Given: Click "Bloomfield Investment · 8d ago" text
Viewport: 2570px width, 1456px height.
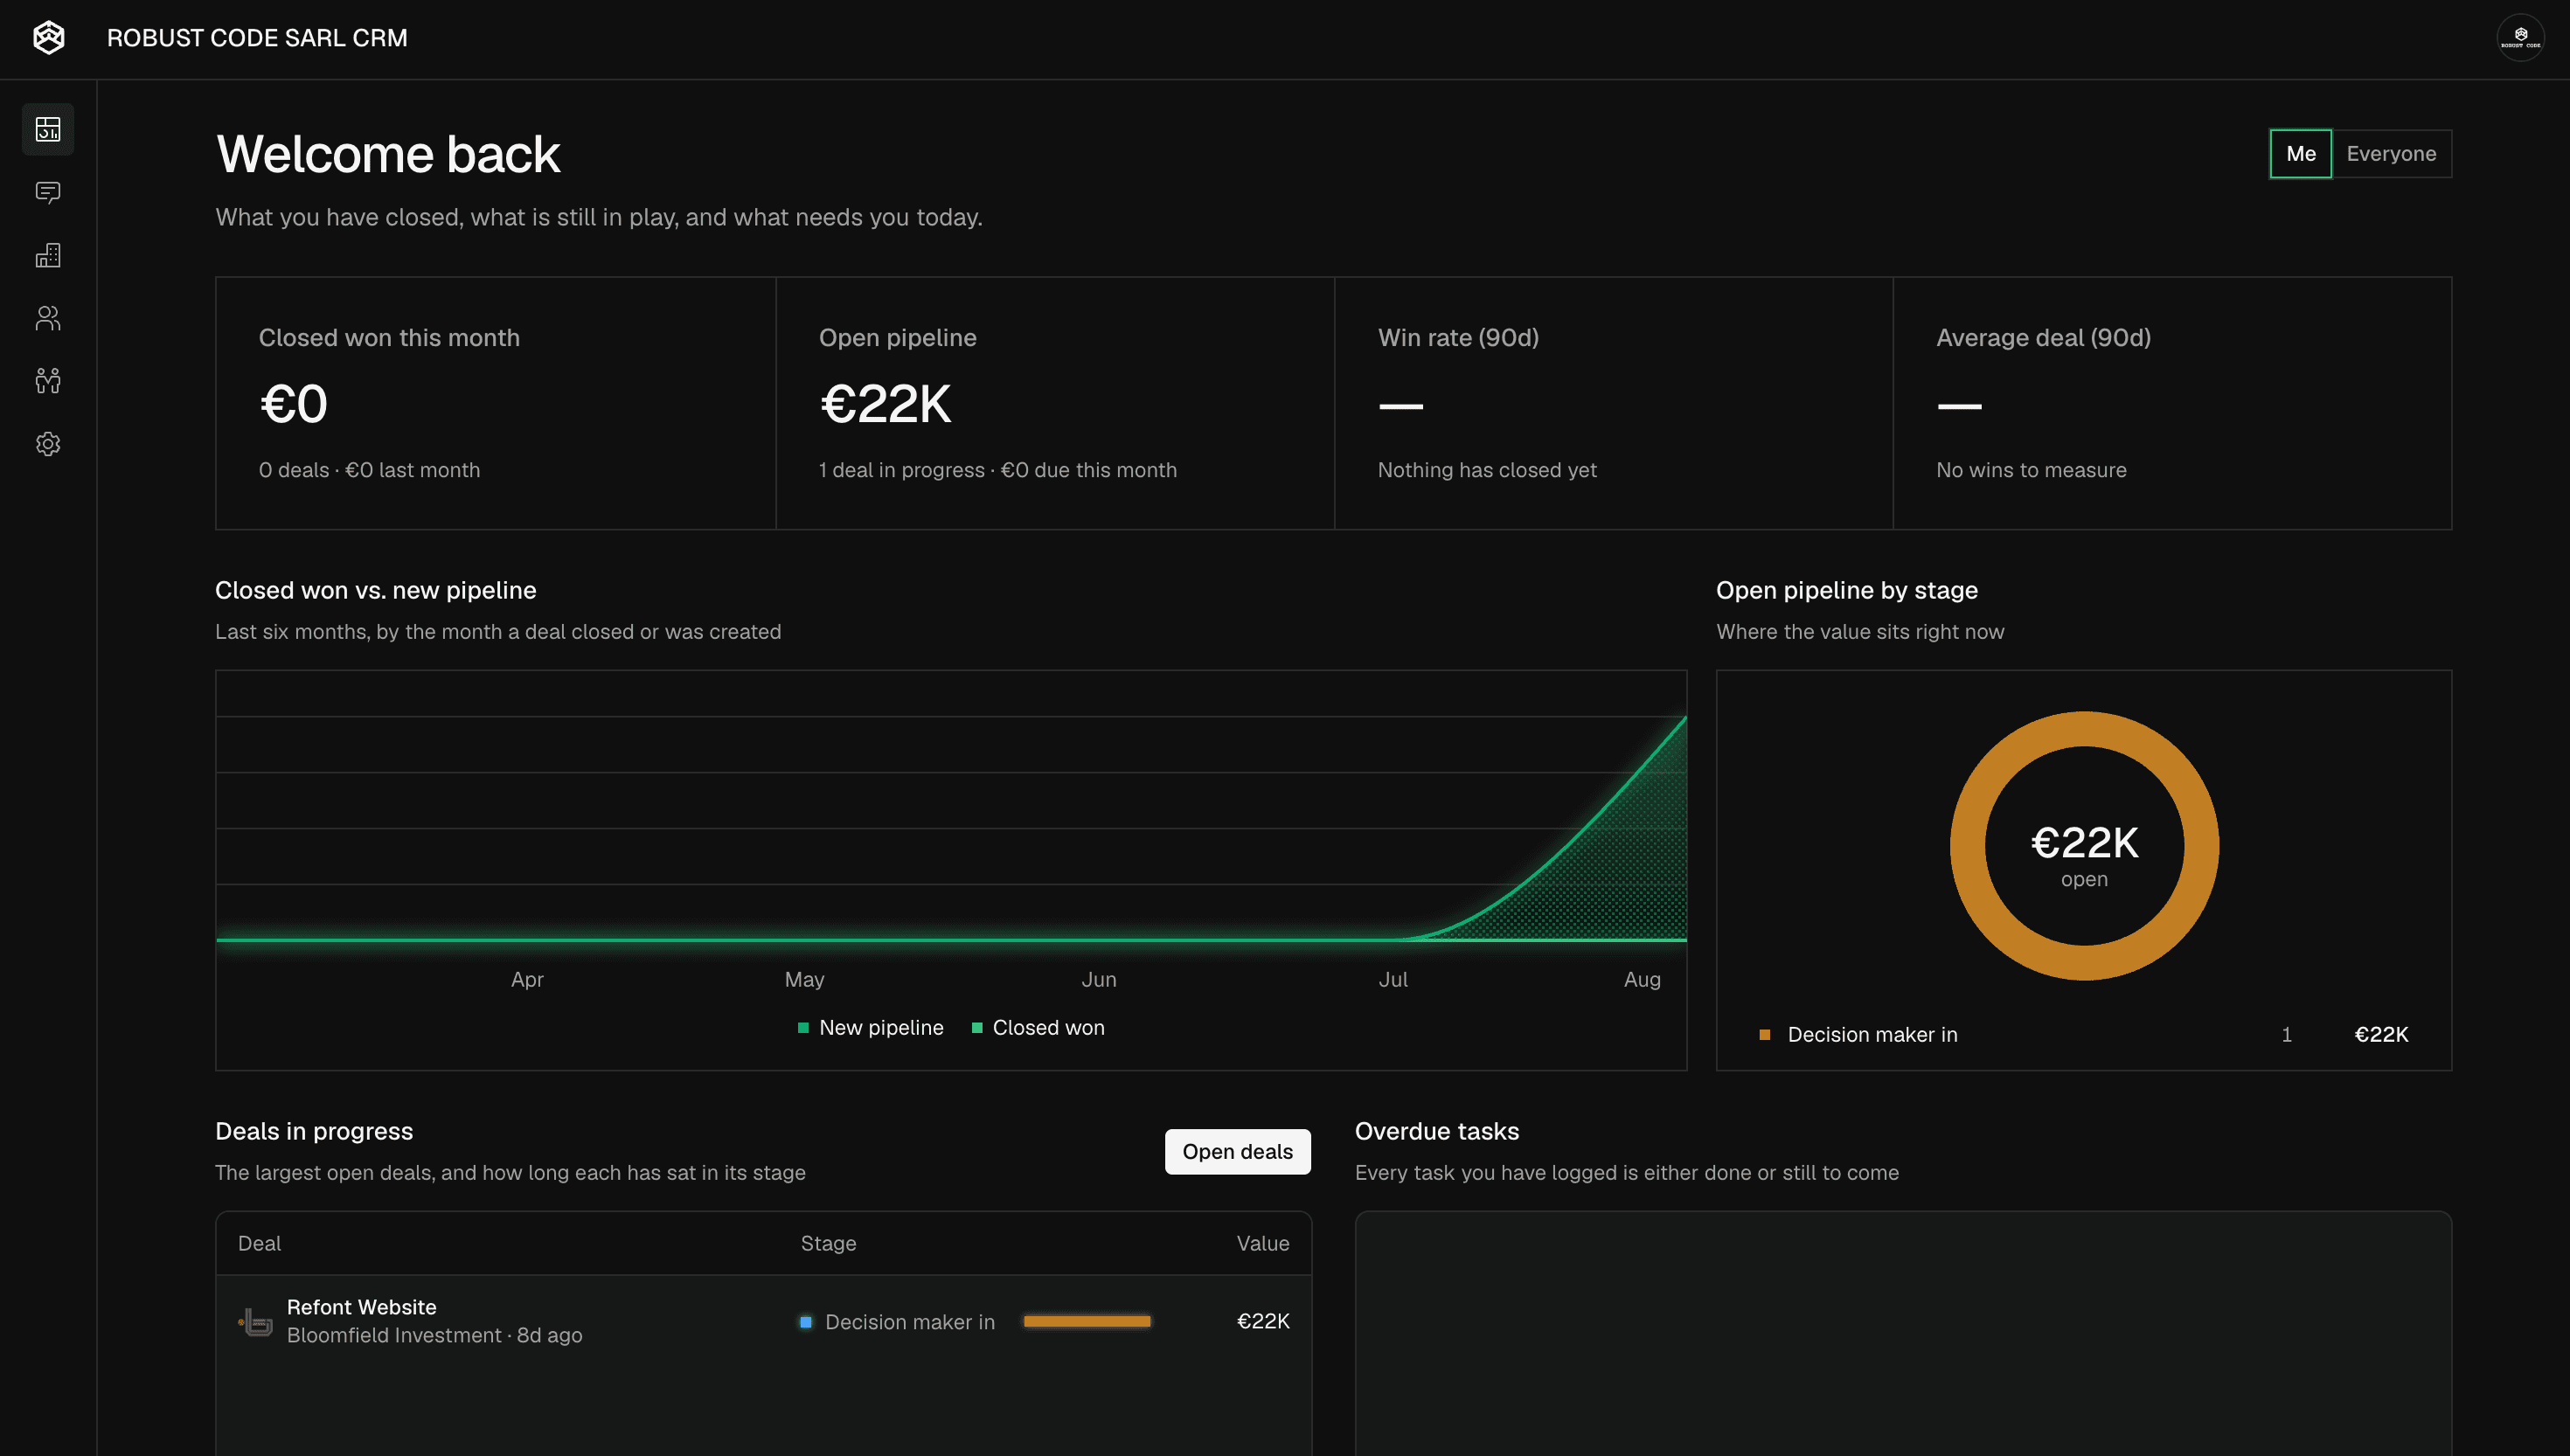Looking at the screenshot, I should point(434,1335).
